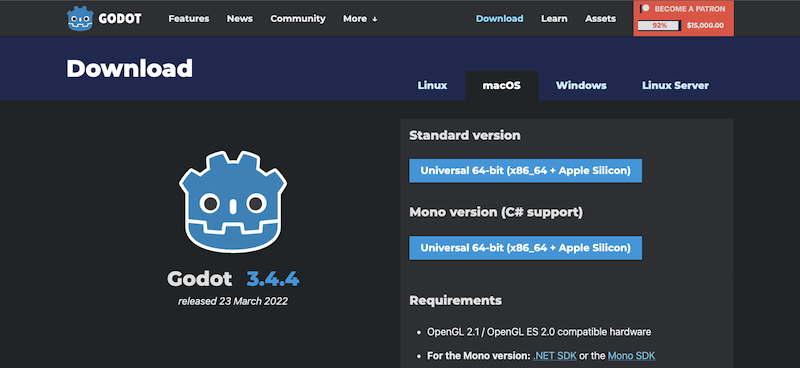Go to the News section
This screenshot has height=368, width=800.
[x=240, y=18]
